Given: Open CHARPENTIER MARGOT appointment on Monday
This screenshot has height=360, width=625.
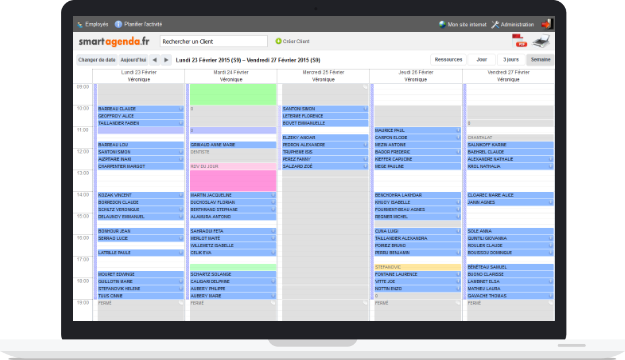Looking at the screenshot, I should pyautogui.click(x=140, y=166).
